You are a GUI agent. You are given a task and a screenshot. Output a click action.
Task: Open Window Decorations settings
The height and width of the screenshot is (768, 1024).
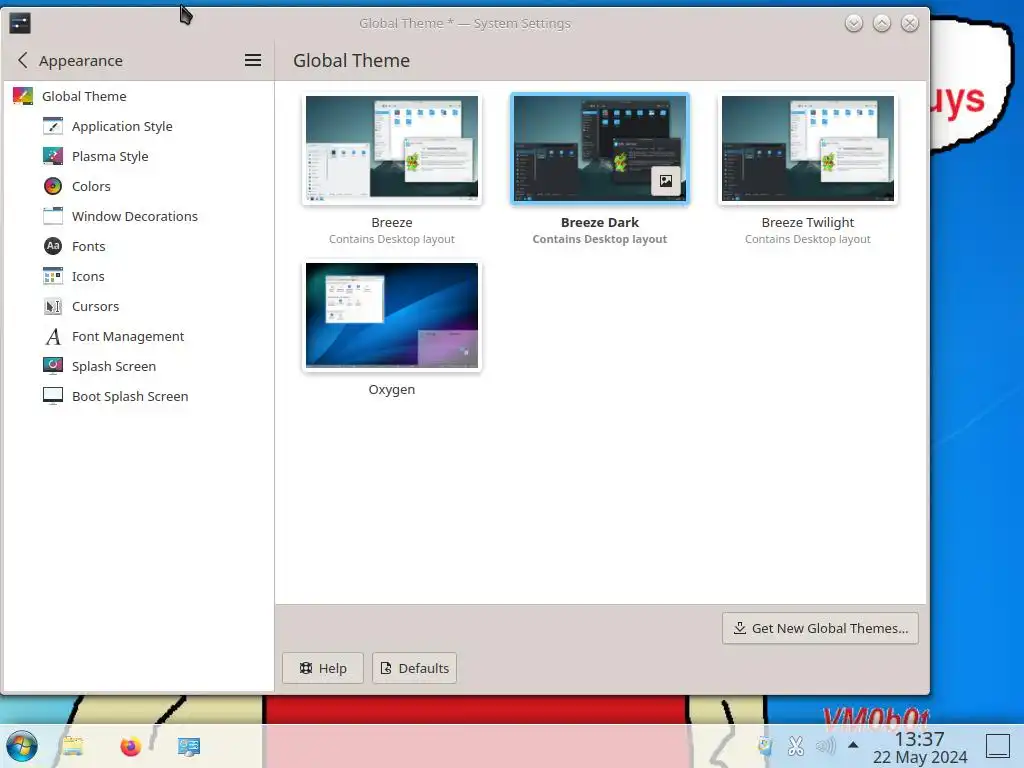(135, 216)
